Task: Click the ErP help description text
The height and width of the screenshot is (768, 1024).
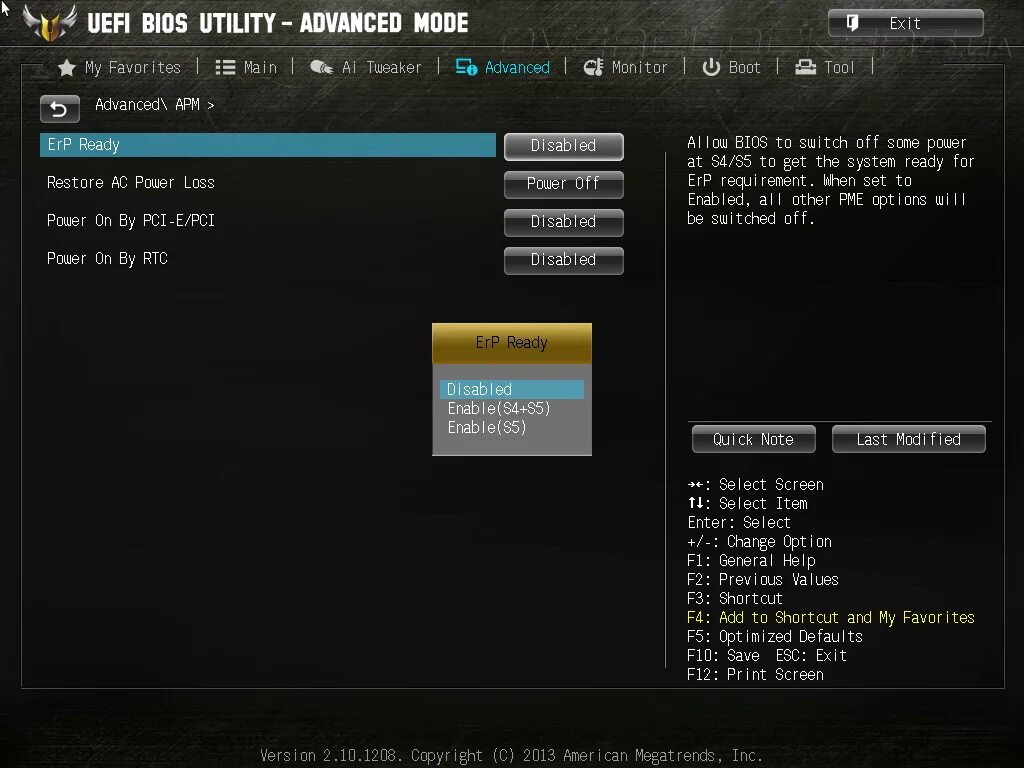Action: (831, 180)
